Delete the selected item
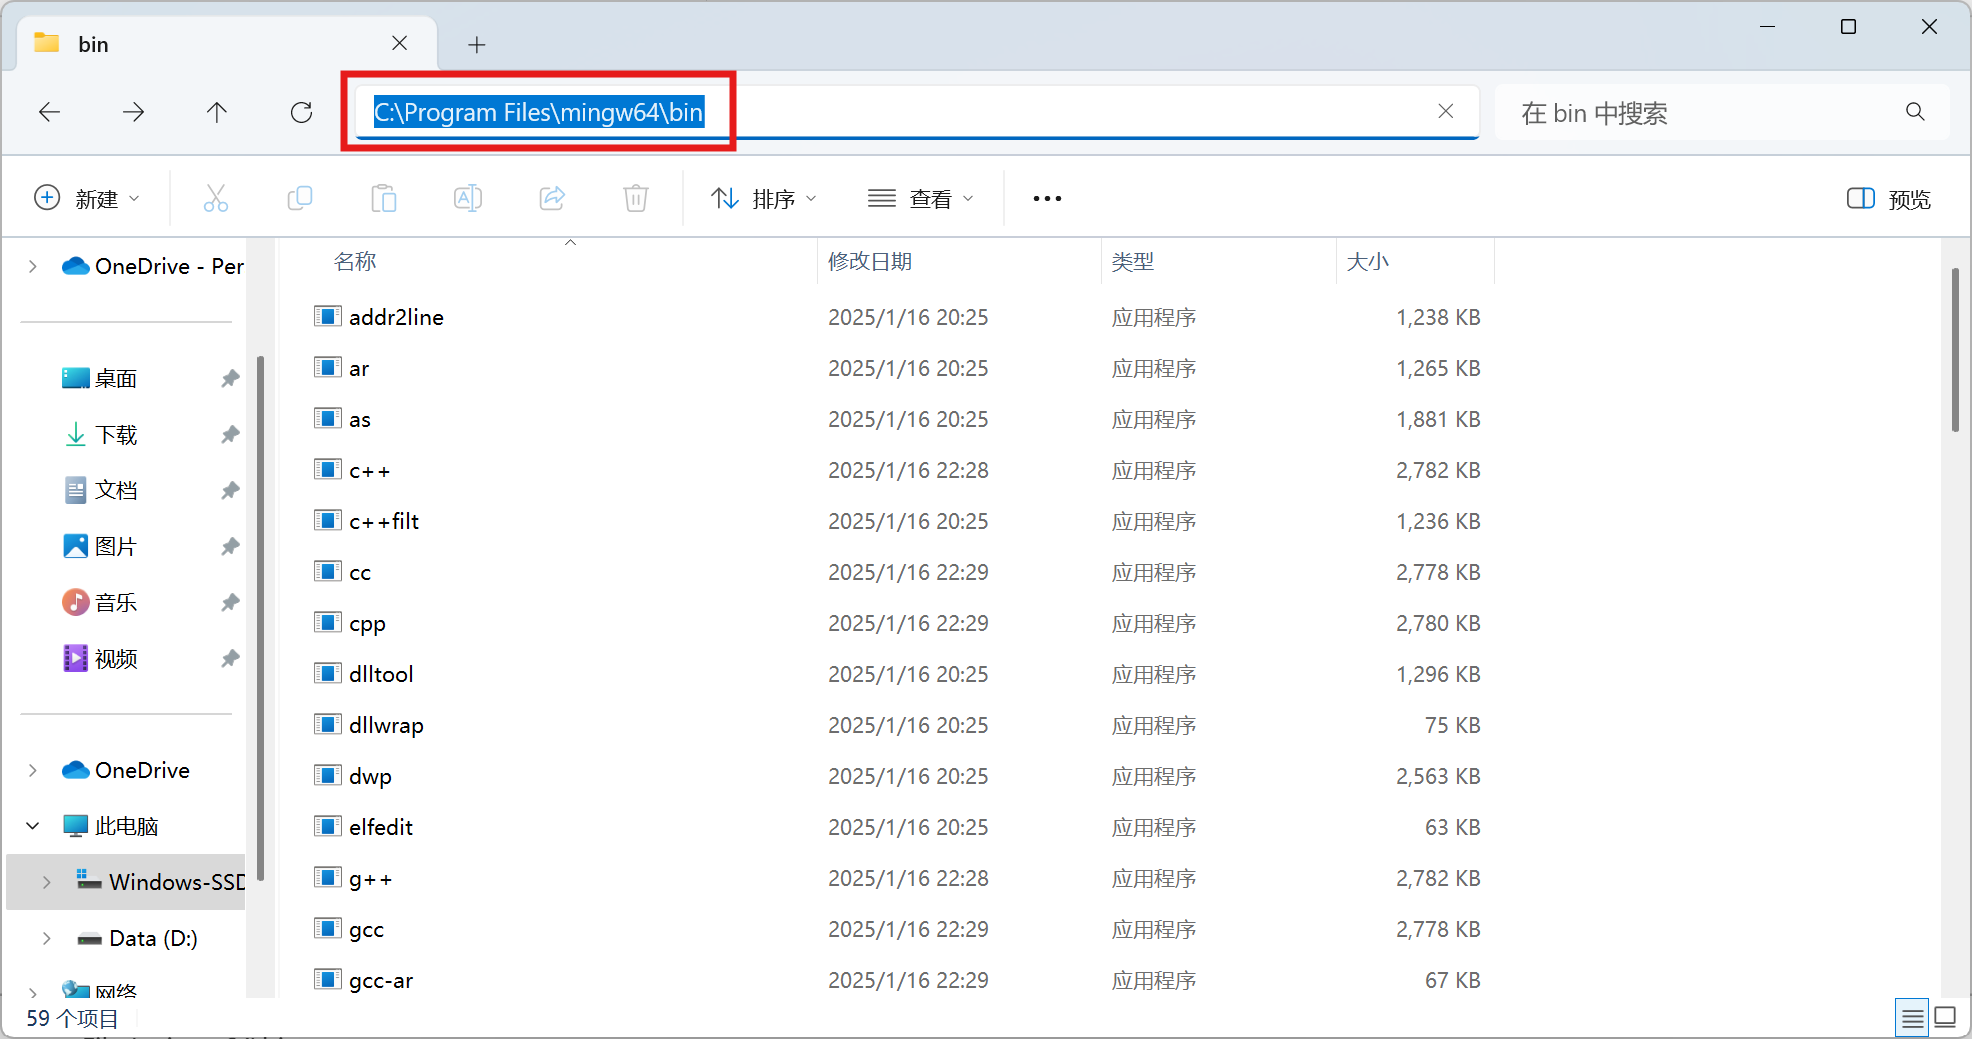 pyautogui.click(x=636, y=198)
